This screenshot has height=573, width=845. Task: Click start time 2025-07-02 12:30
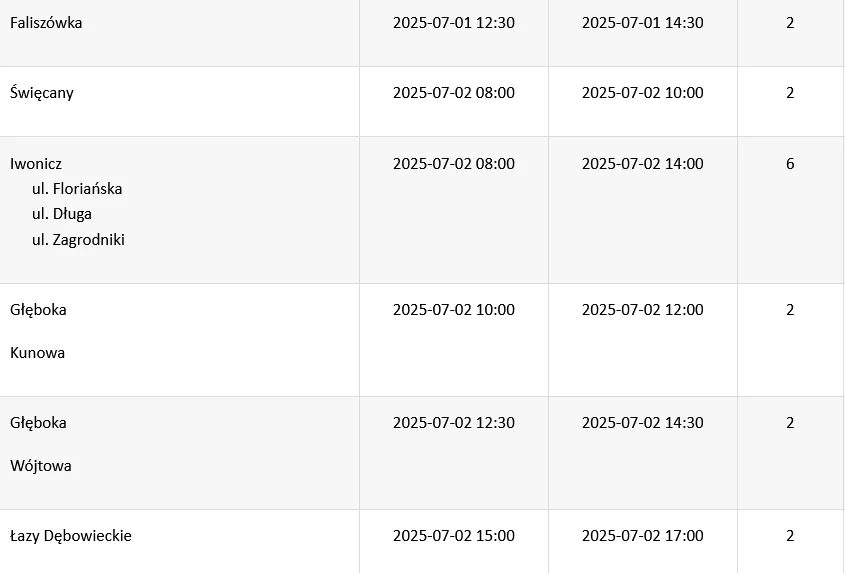[x=454, y=423]
